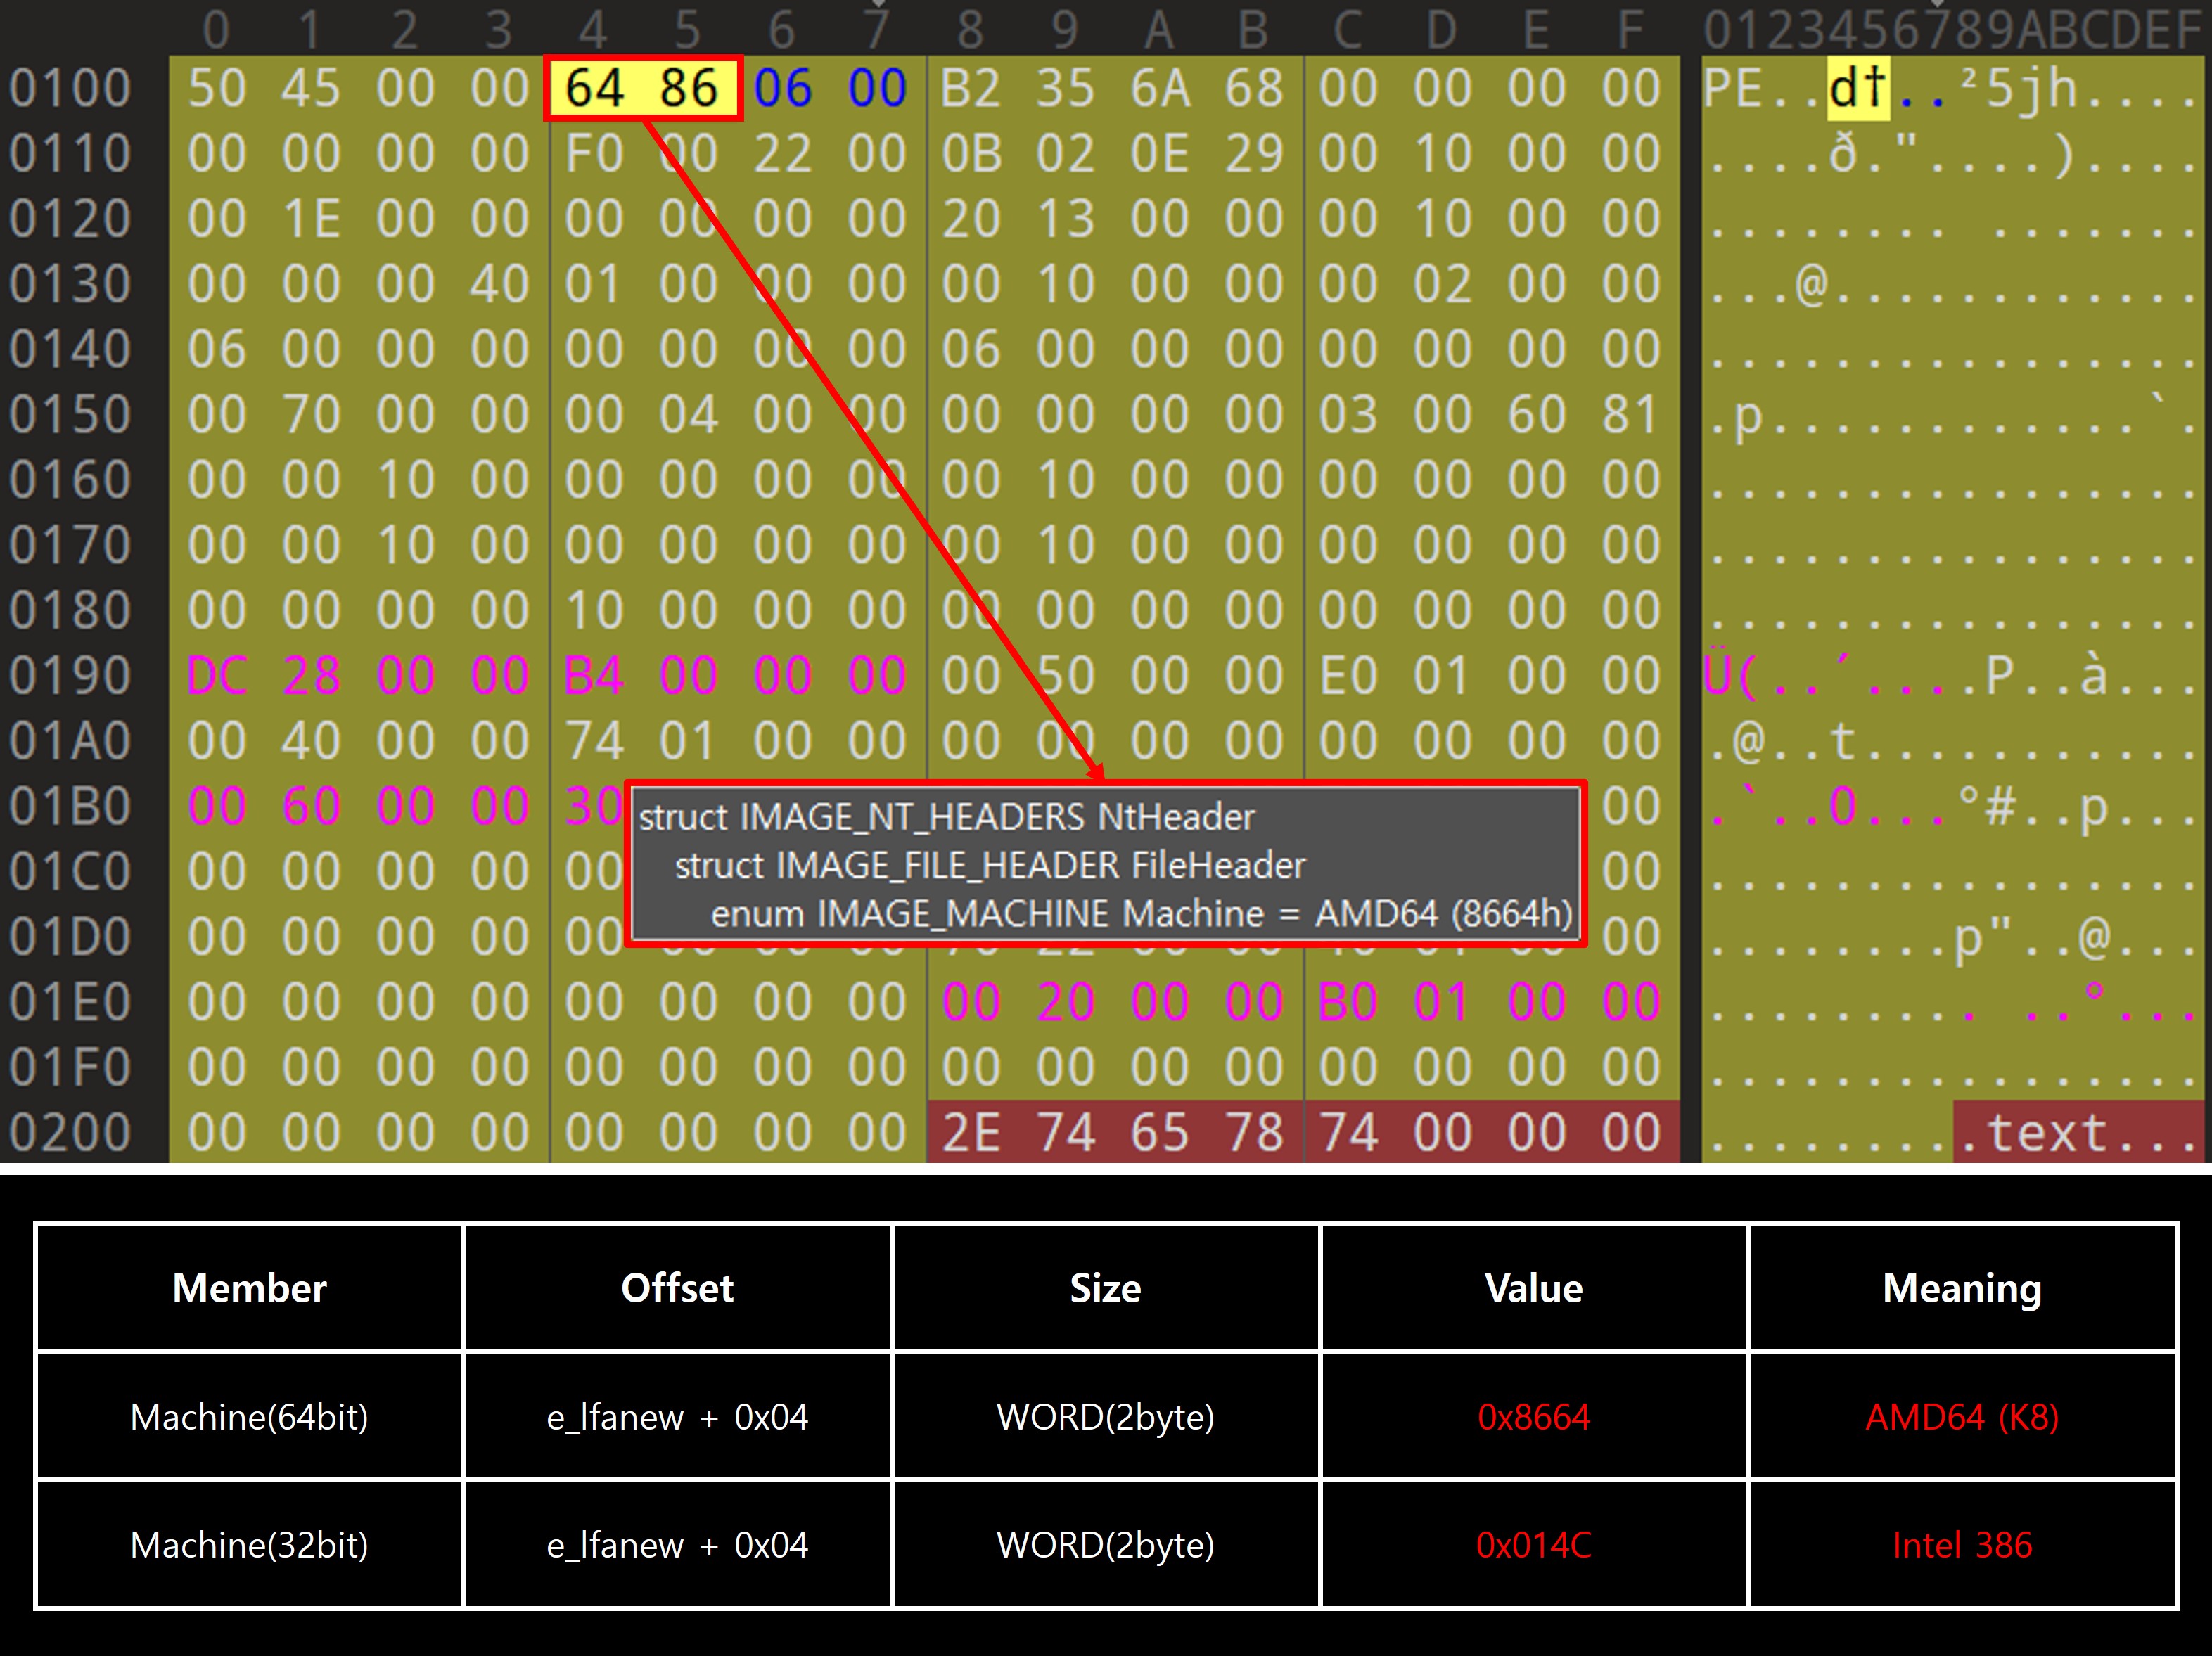2212x1656 pixels.
Task: Click the PE characters in ASCII pane
Action: coord(1732,88)
